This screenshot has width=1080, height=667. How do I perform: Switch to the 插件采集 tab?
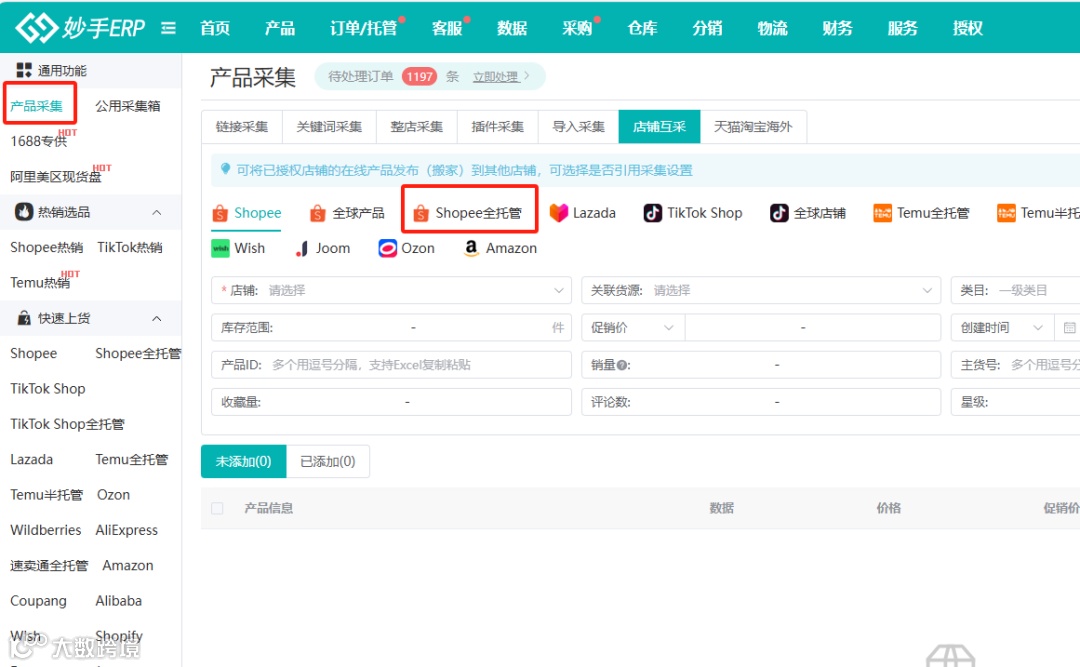[497, 127]
